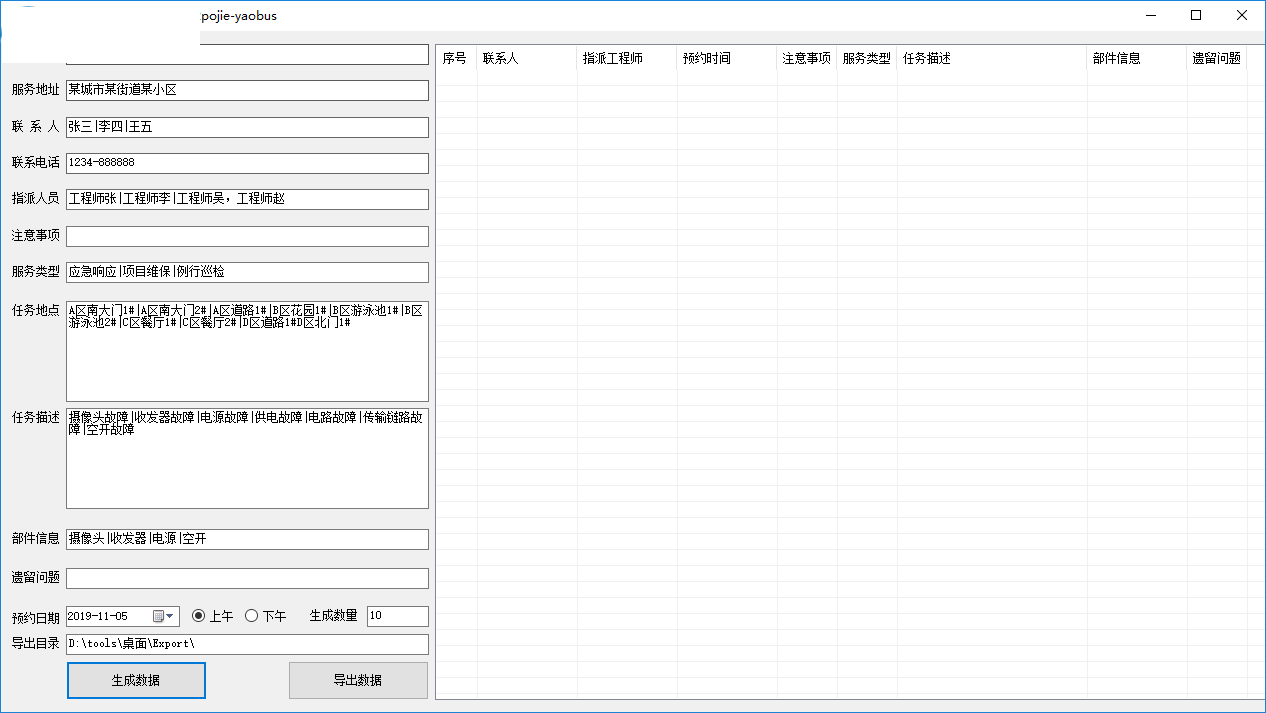
Task: Minimize the window from title bar
Action: click(x=1151, y=15)
